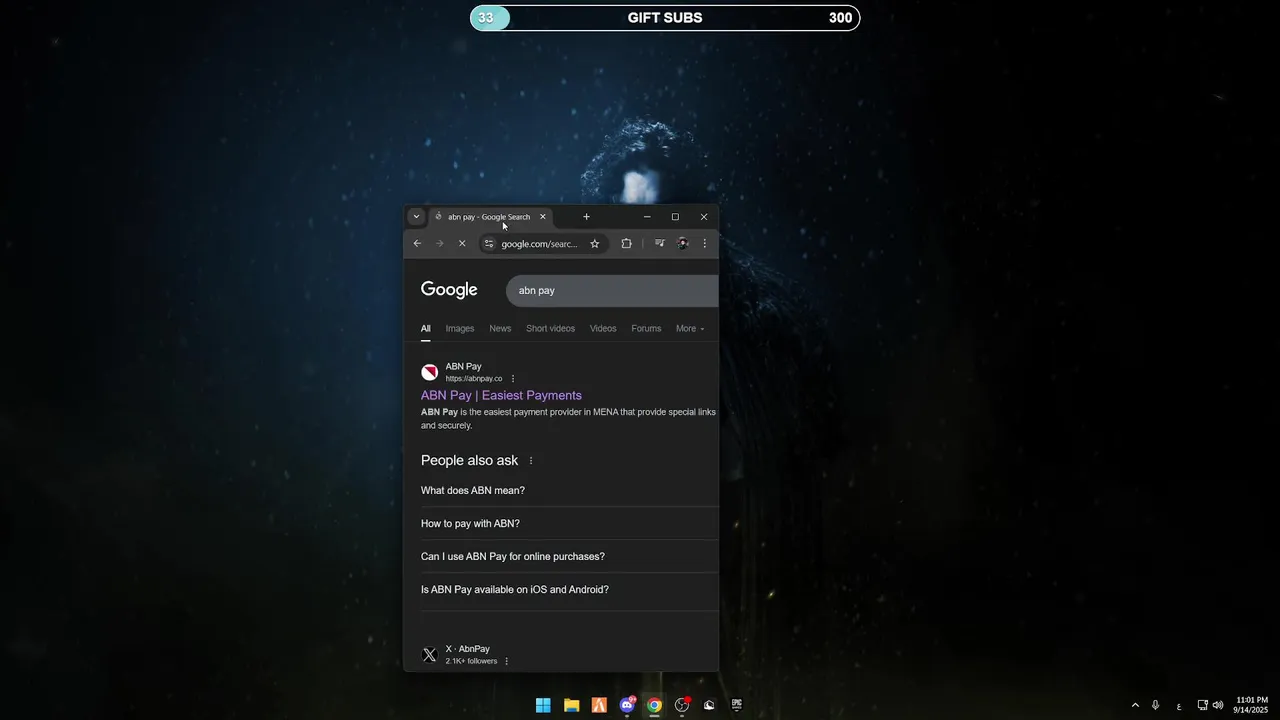Open the 'X · AbnPay' result source
This screenshot has height=720, width=1280.
467,649
